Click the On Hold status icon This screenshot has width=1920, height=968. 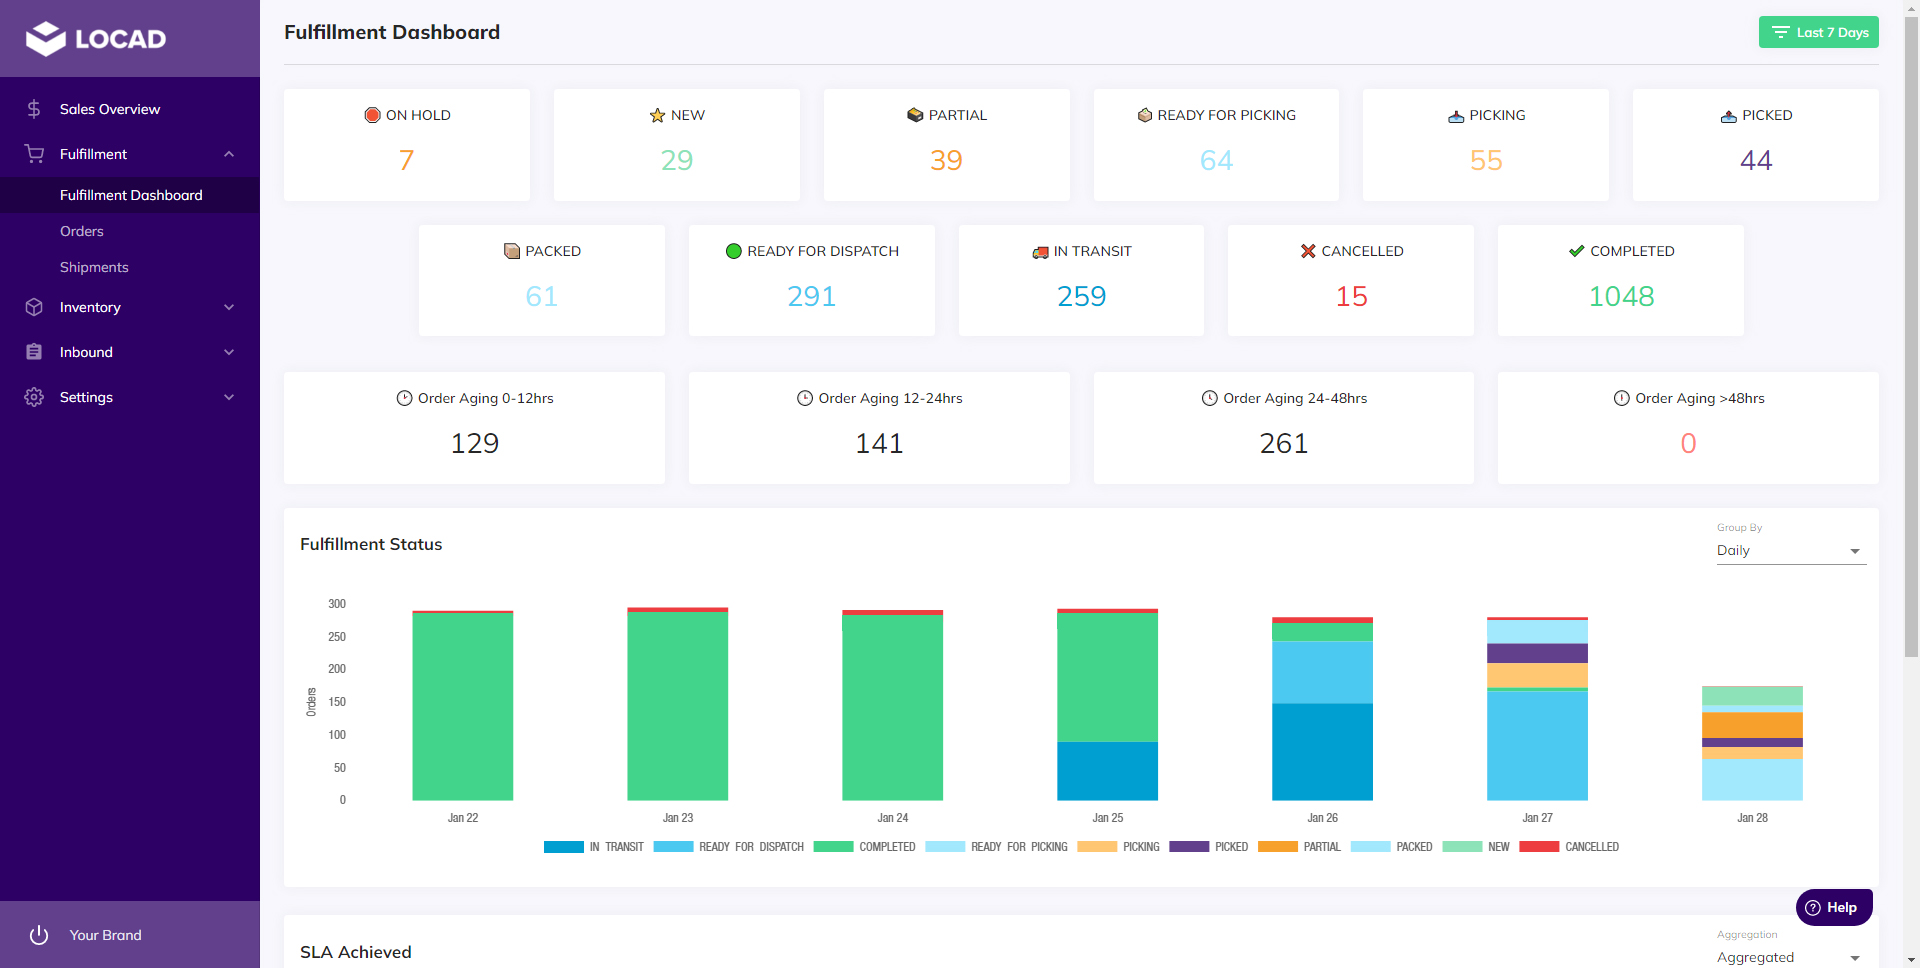pyautogui.click(x=373, y=115)
